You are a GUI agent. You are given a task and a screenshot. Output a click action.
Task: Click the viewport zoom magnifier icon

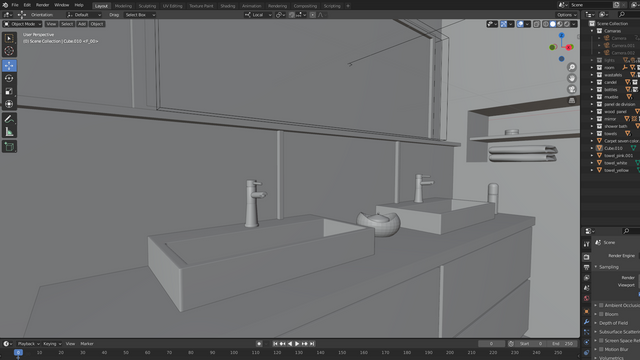pos(571,67)
